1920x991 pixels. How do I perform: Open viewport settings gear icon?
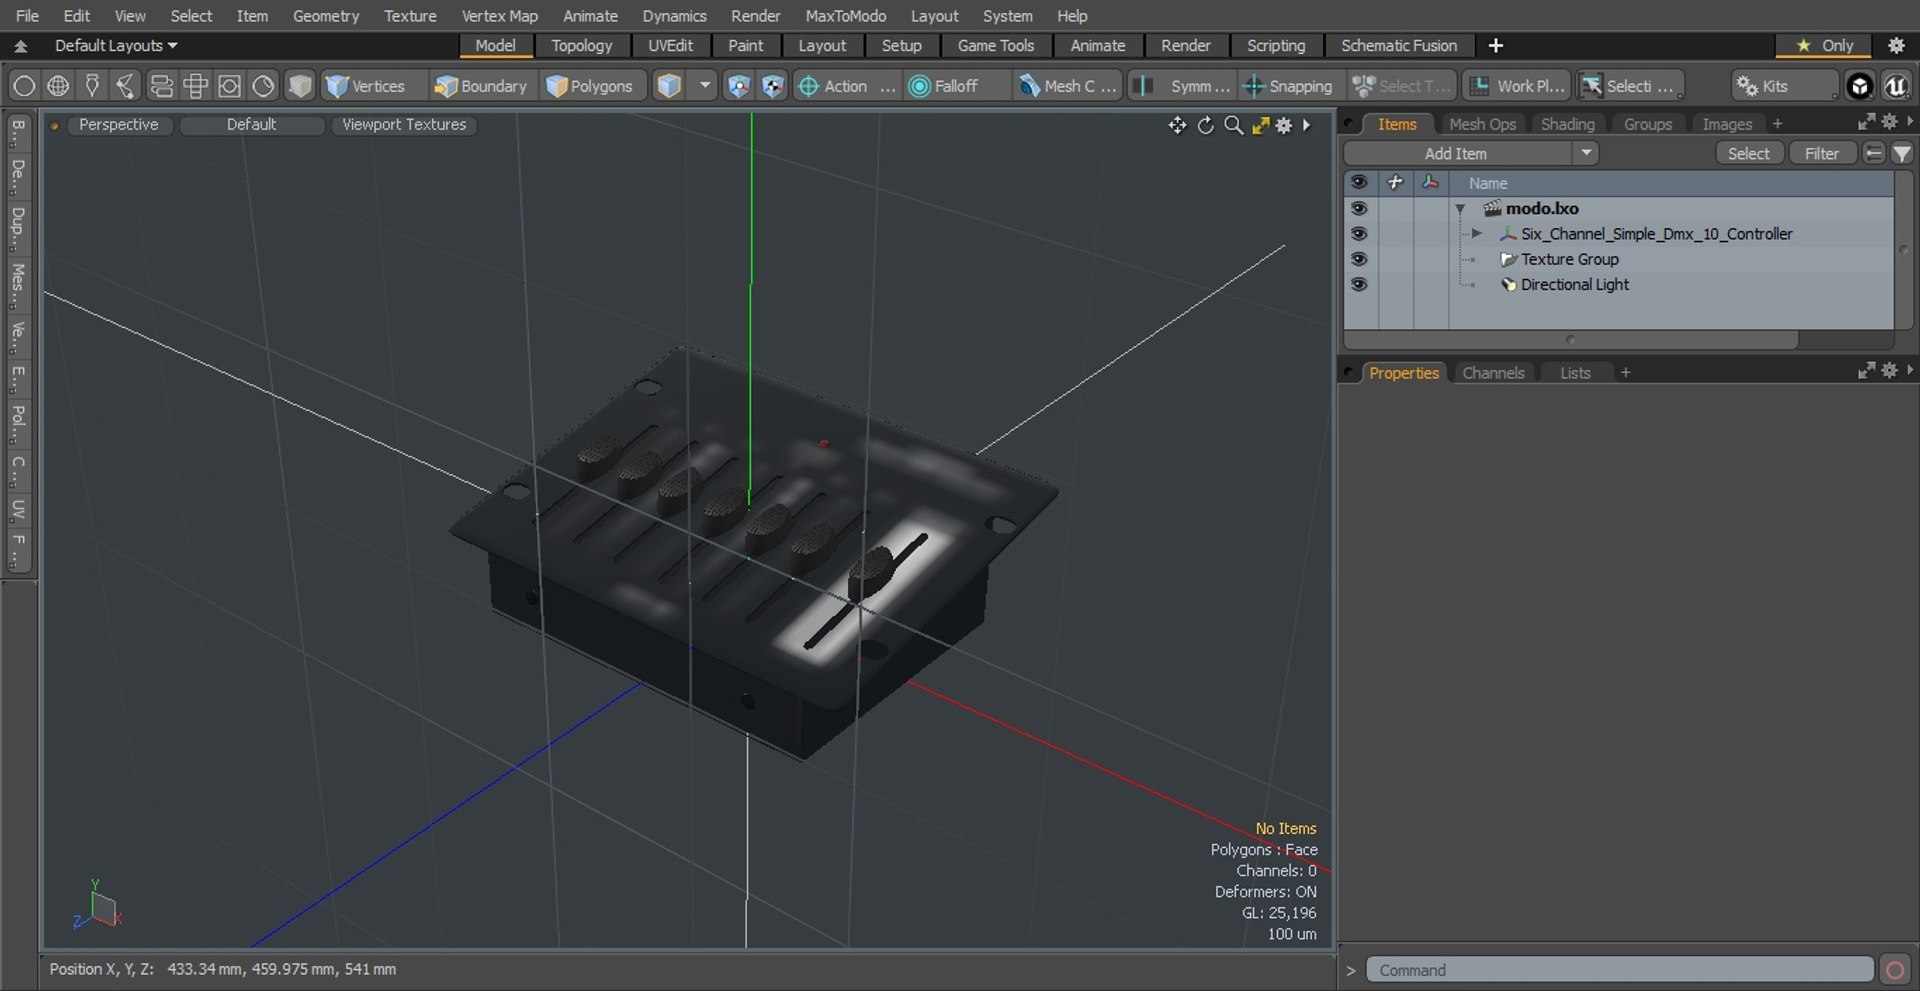[x=1284, y=125]
